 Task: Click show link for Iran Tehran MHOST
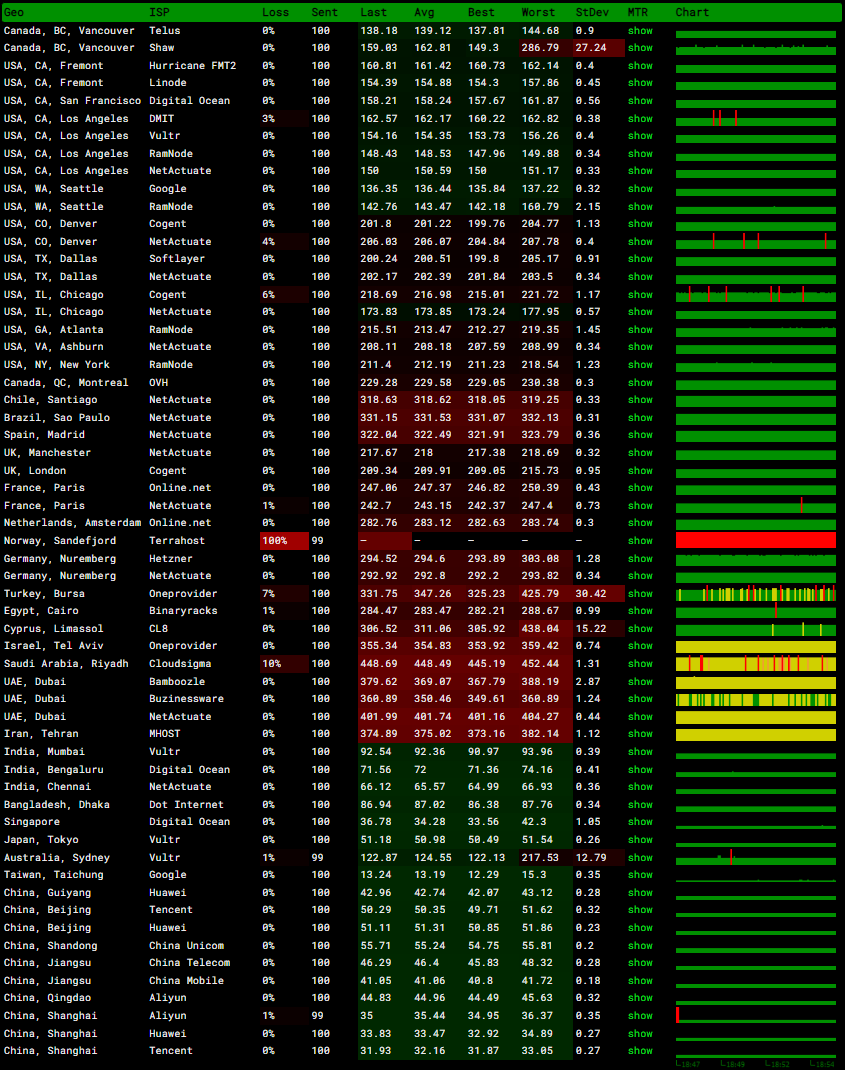coord(640,734)
